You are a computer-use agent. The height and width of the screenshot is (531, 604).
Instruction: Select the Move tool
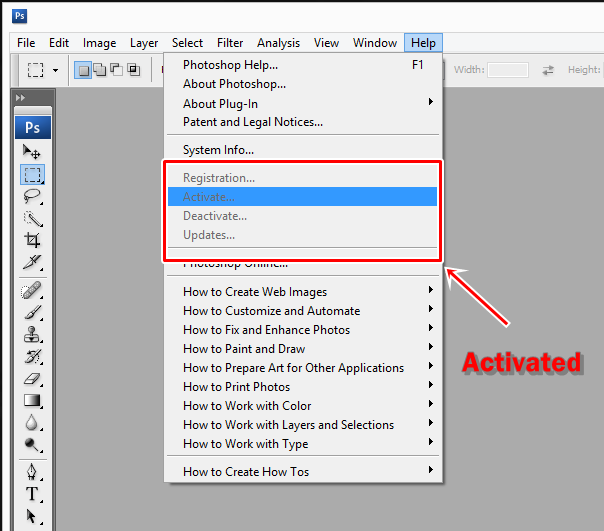[32, 152]
